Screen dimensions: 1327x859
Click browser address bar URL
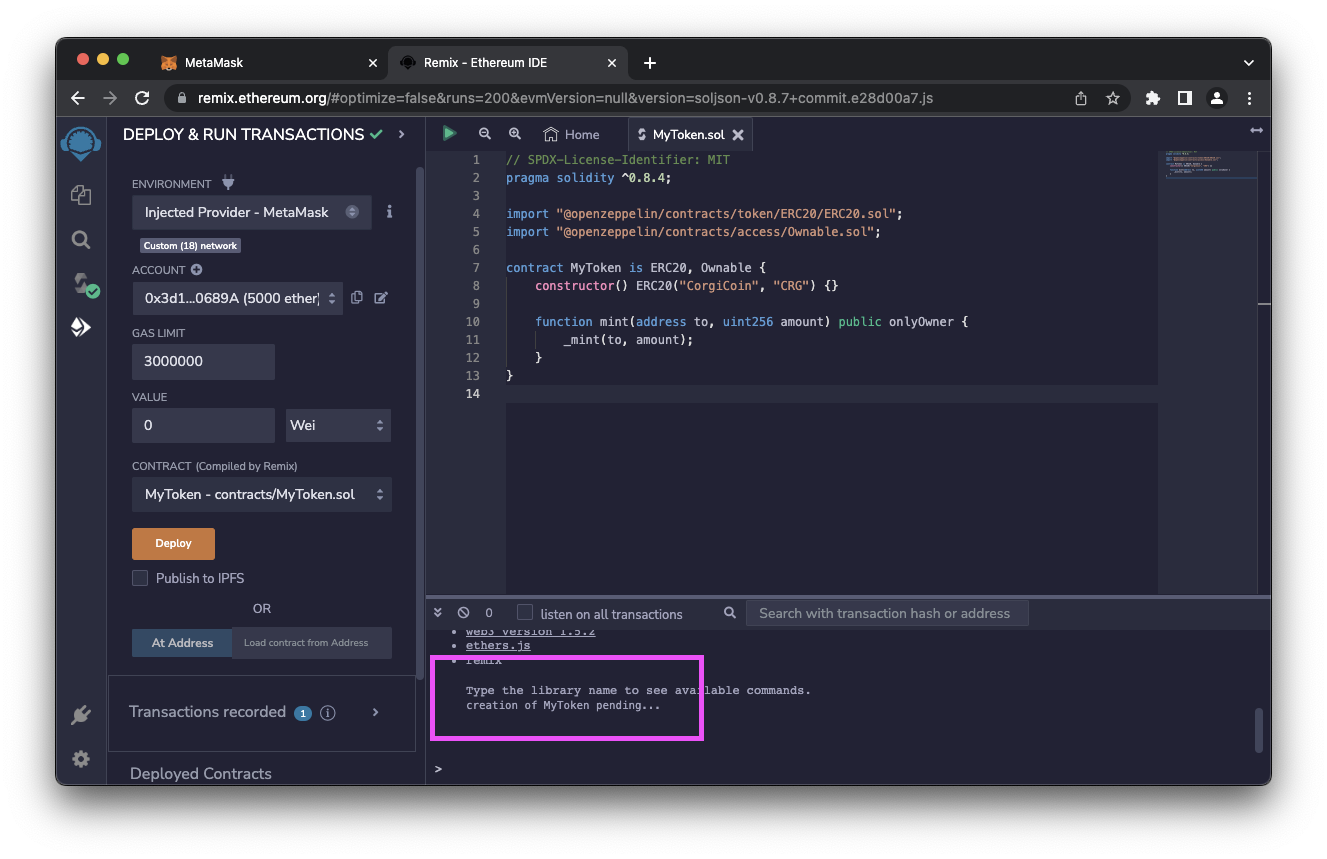pos(565,98)
